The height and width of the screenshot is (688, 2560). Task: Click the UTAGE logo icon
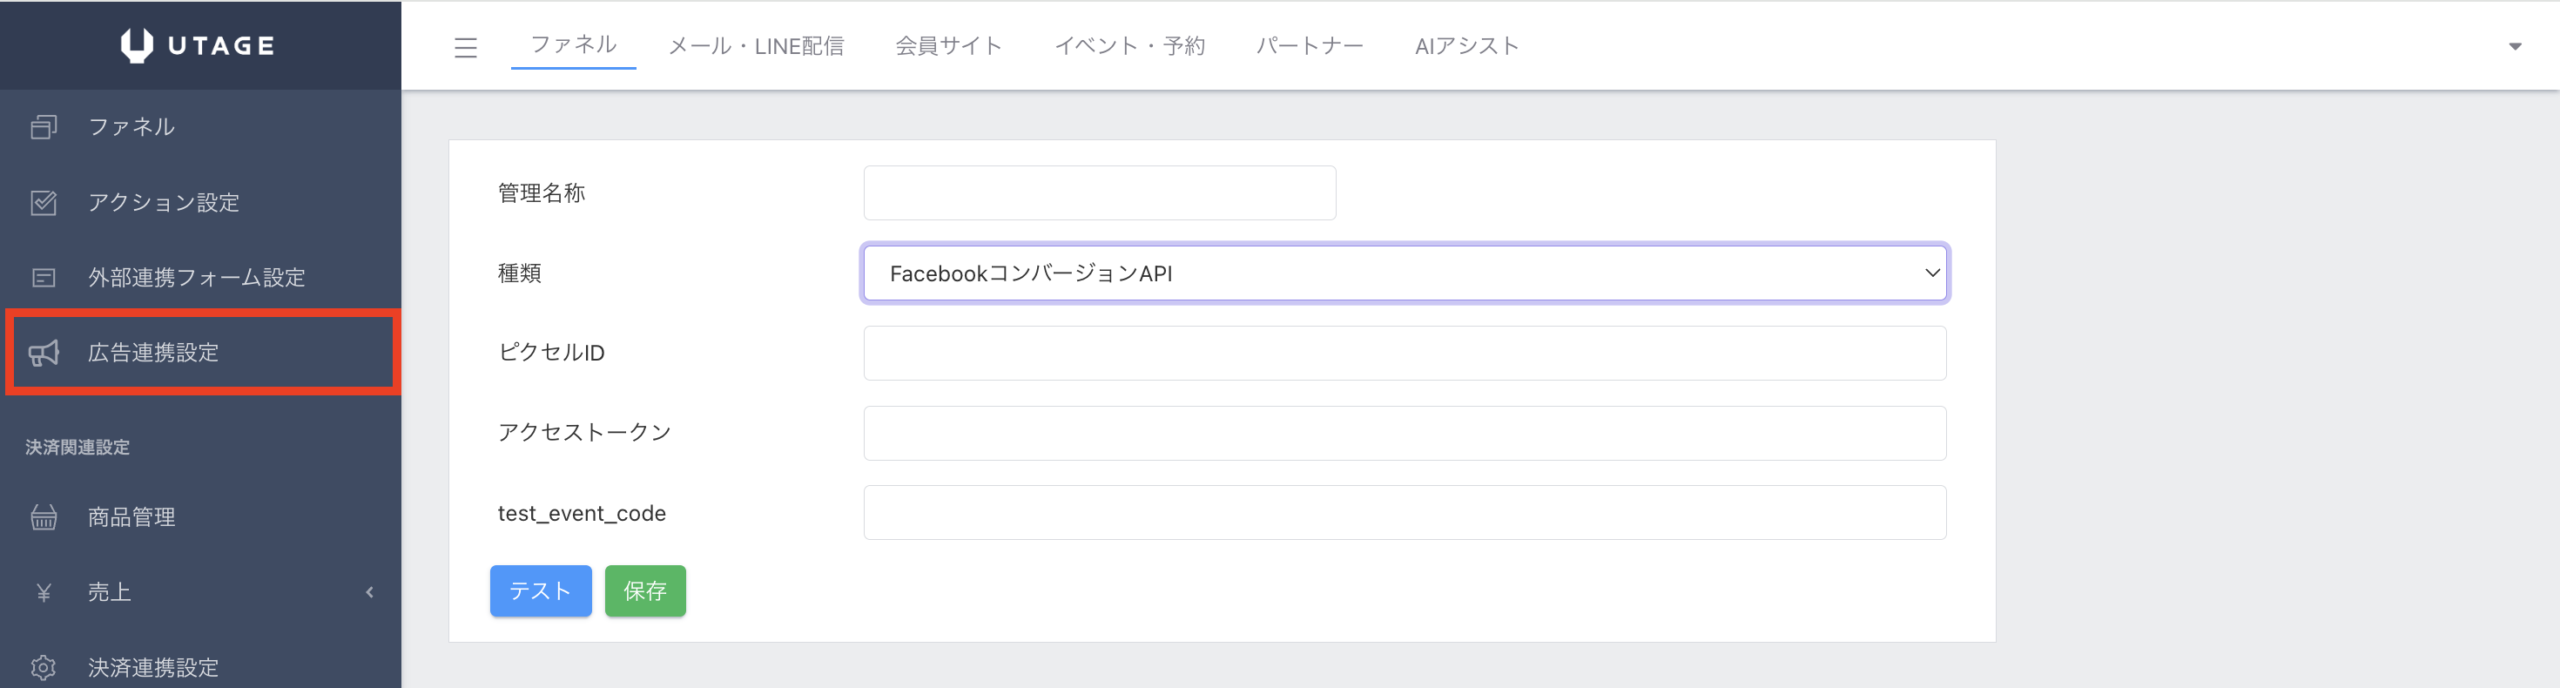tap(137, 45)
